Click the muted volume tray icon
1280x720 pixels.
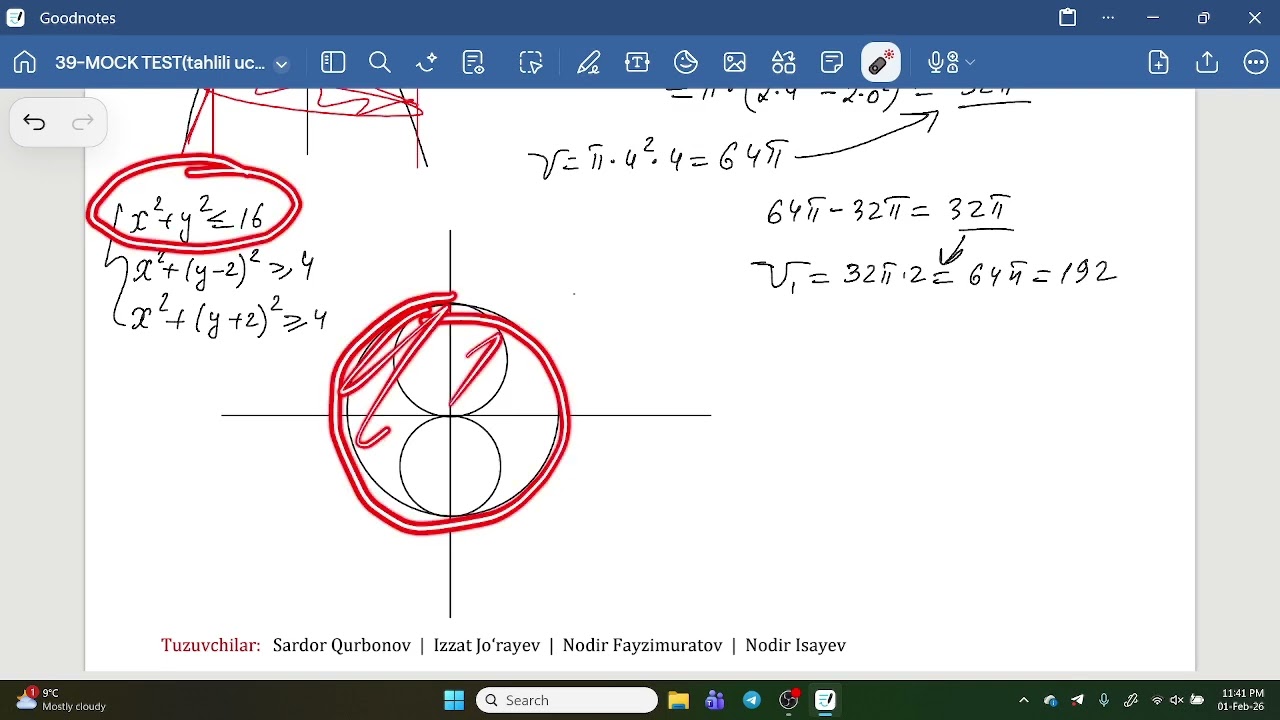(x=1177, y=700)
